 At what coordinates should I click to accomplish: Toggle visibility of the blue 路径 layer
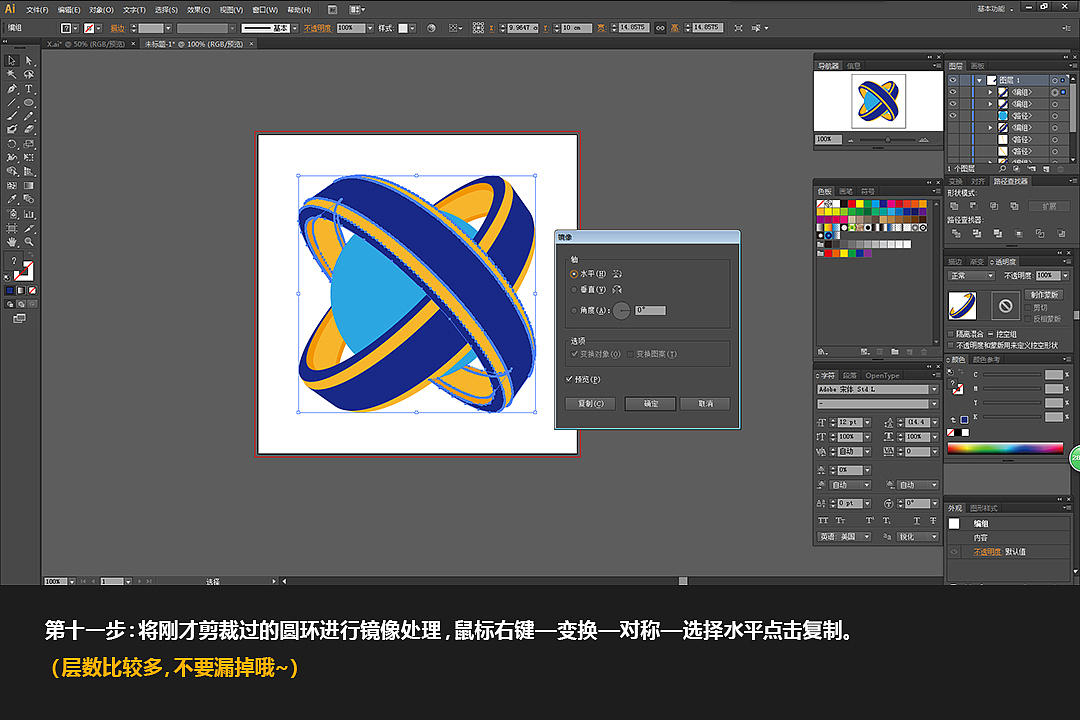pyautogui.click(x=953, y=116)
